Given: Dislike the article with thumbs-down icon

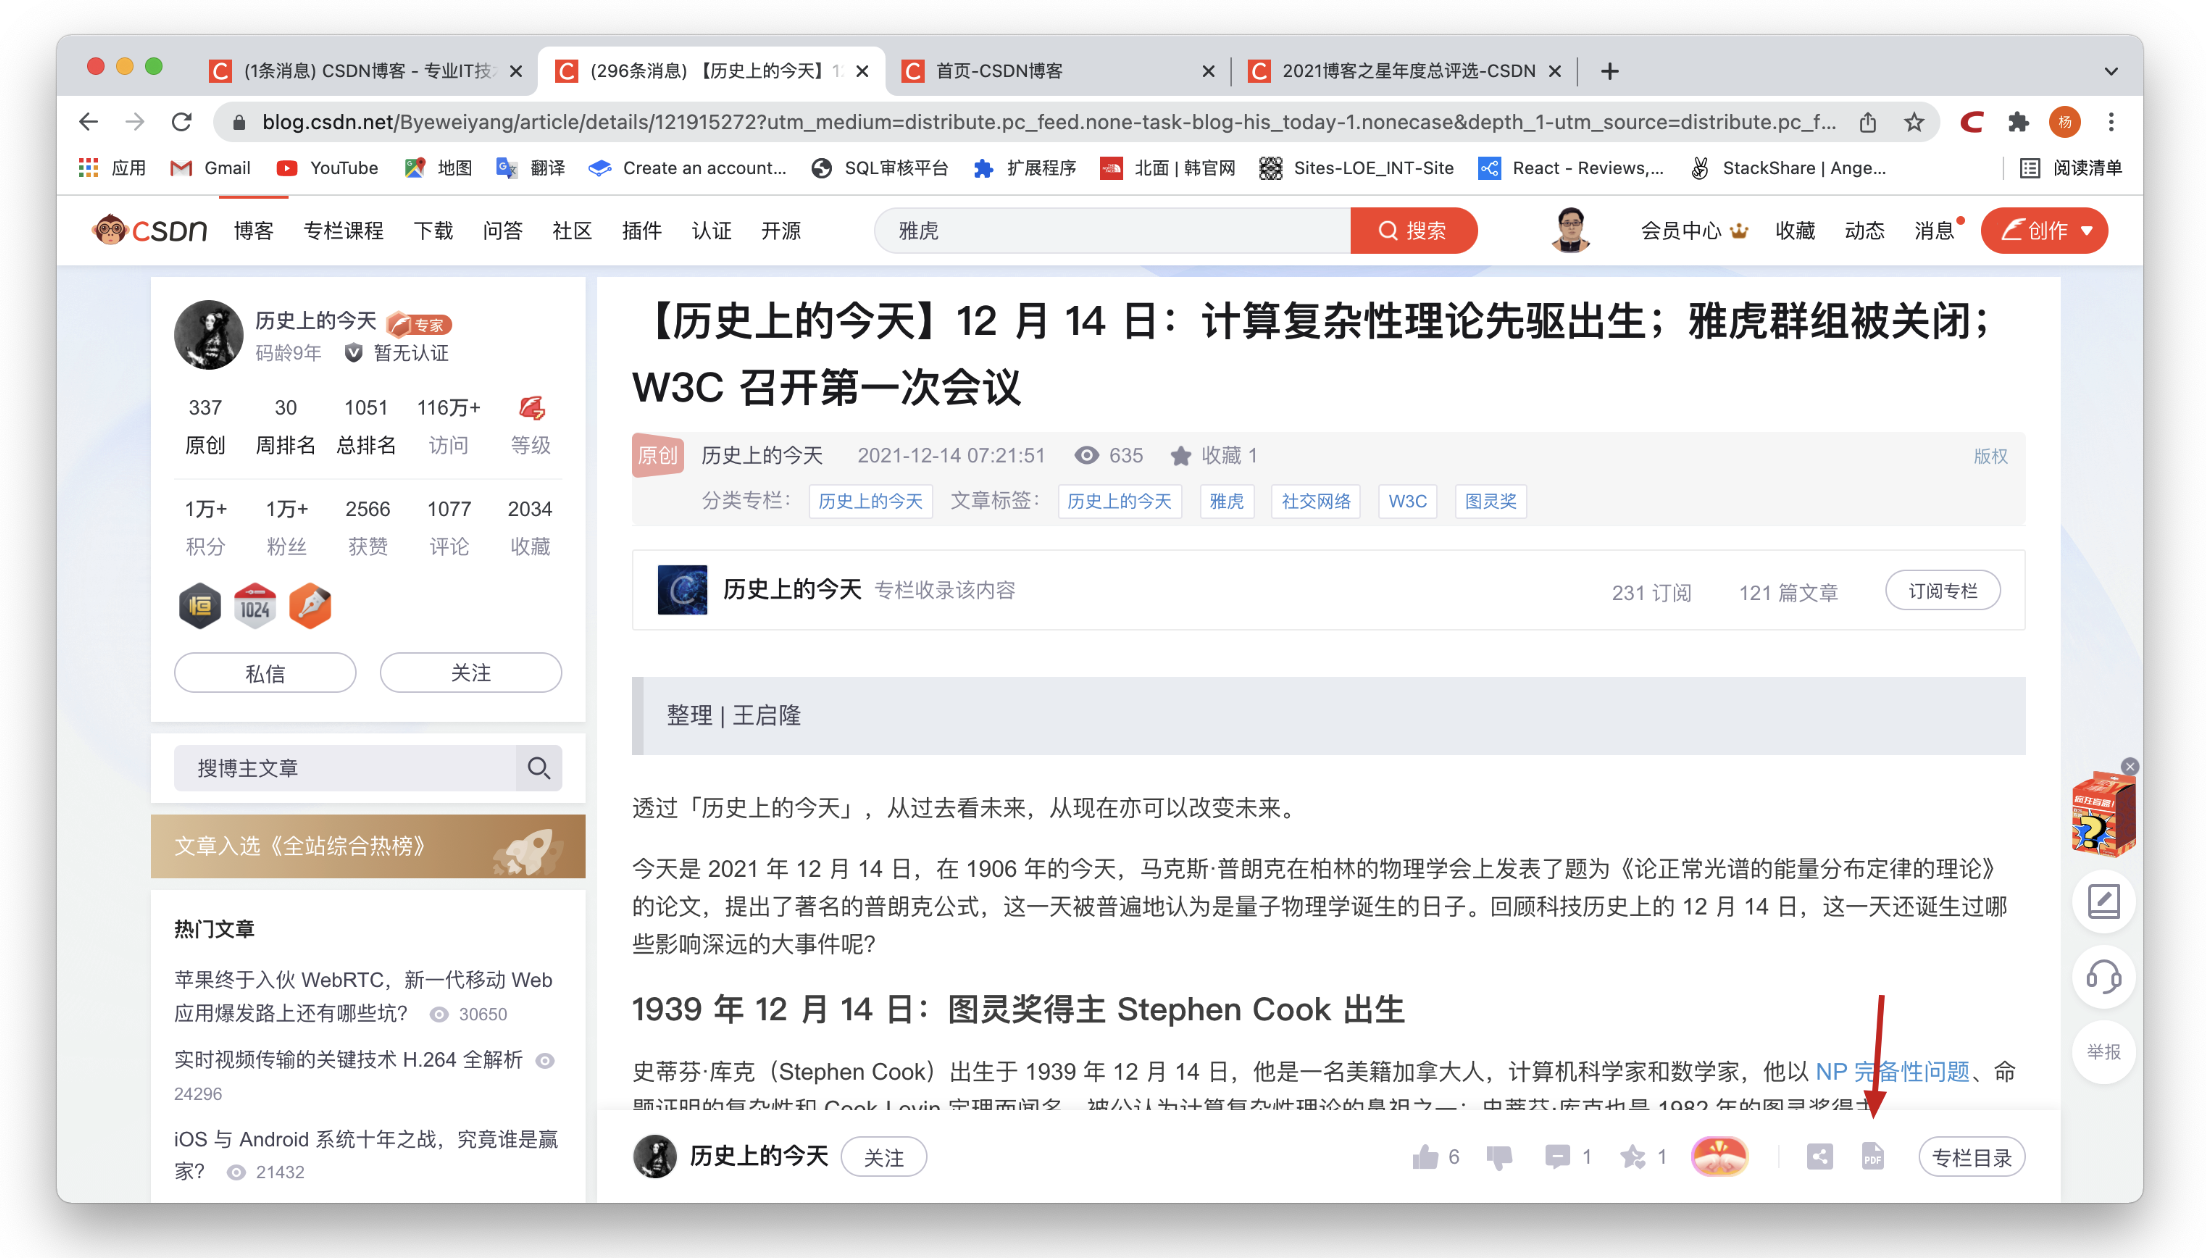Looking at the screenshot, I should click(x=1499, y=1158).
